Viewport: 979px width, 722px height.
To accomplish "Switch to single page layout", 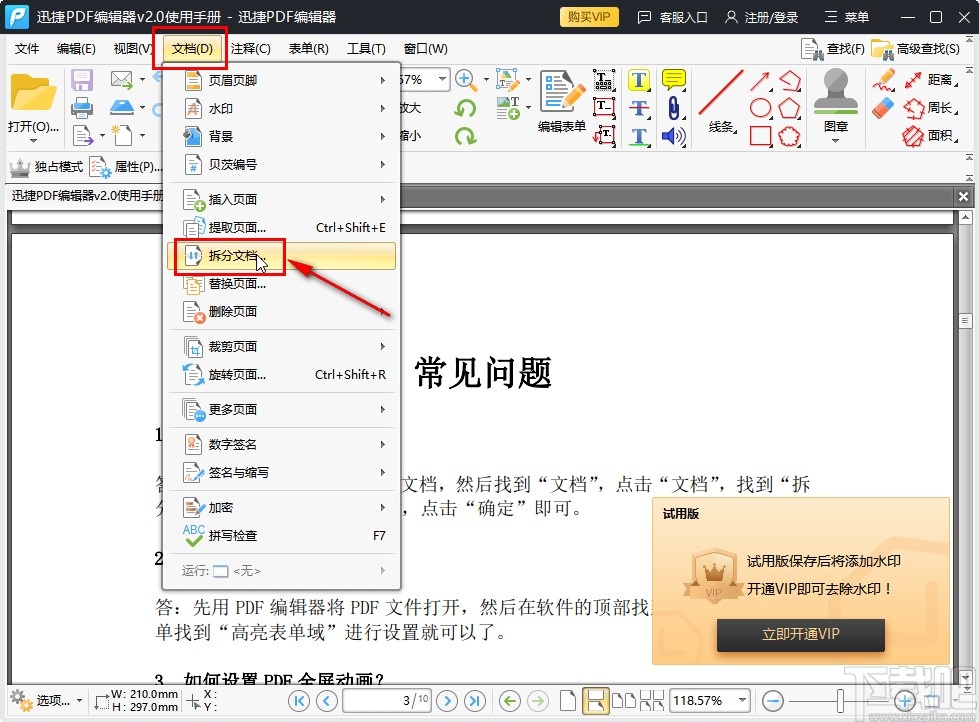I will pyautogui.click(x=568, y=701).
